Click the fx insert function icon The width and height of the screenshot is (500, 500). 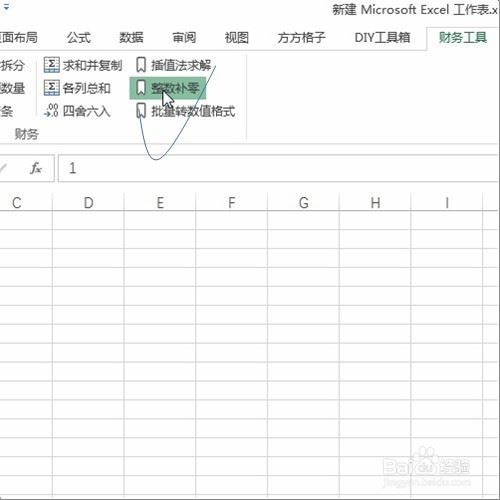(x=36, y=168)
